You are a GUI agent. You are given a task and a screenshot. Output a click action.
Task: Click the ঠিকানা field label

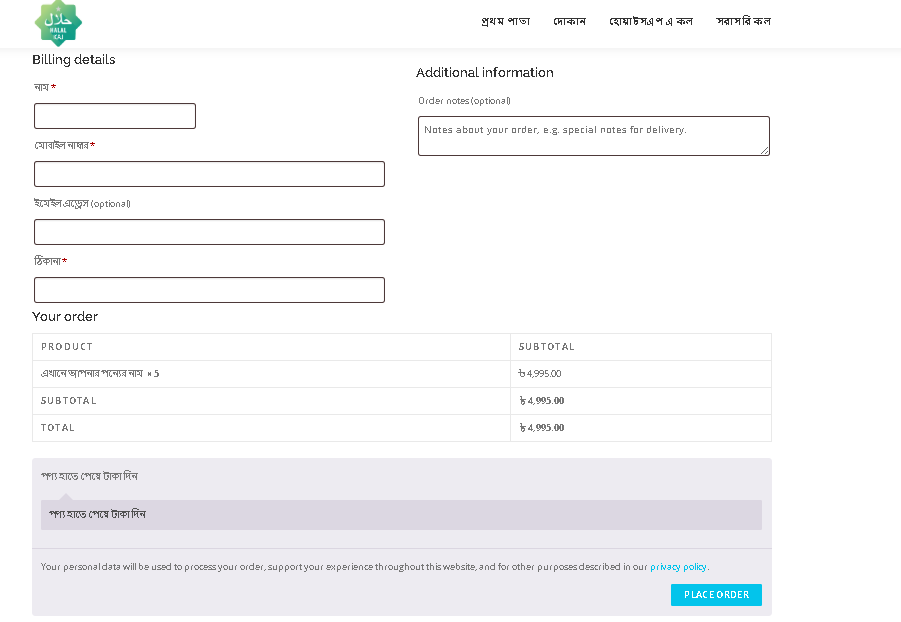pyautogui.click(x=48, y=262)
